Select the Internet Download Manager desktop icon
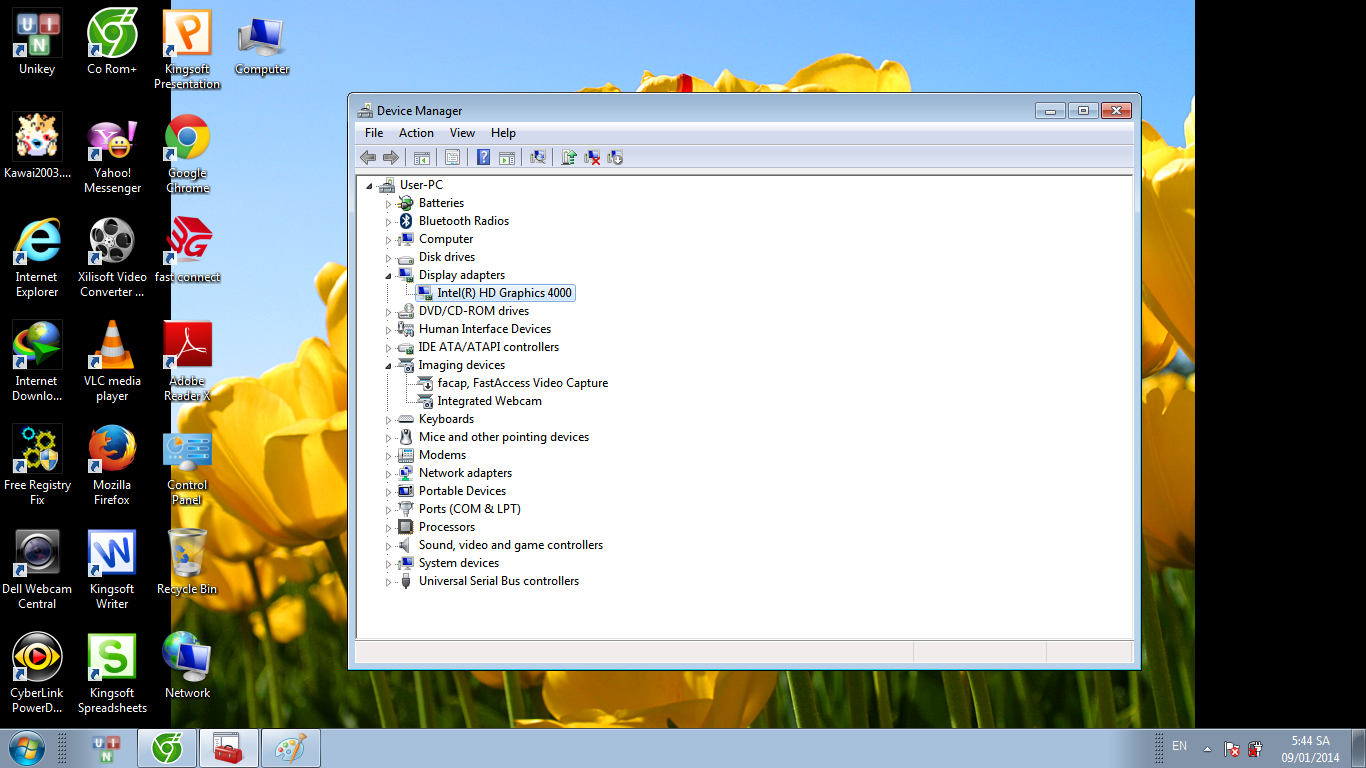This screenshot has width=1366, height=768. click(x=37, y=363)
